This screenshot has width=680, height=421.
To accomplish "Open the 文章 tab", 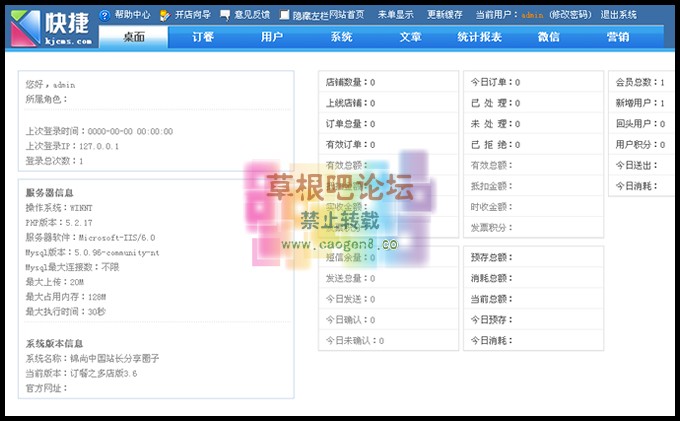I will point(410,37).
